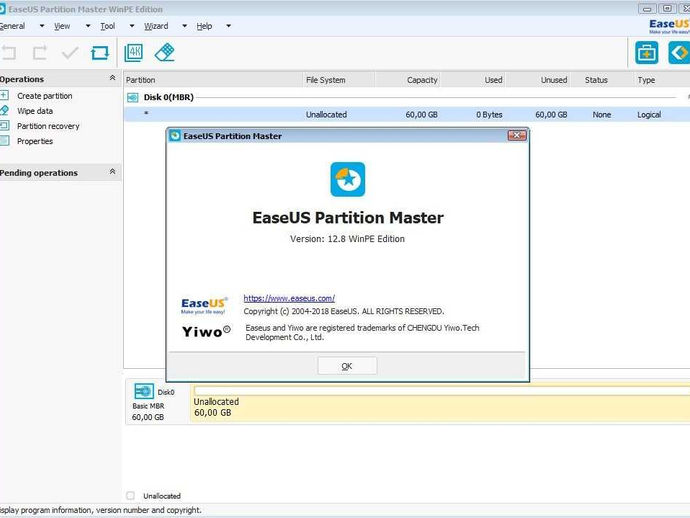Open the 4K alignment tool
Screen dimensions: 690x518
pyautogui.click(x=134, y=53)
